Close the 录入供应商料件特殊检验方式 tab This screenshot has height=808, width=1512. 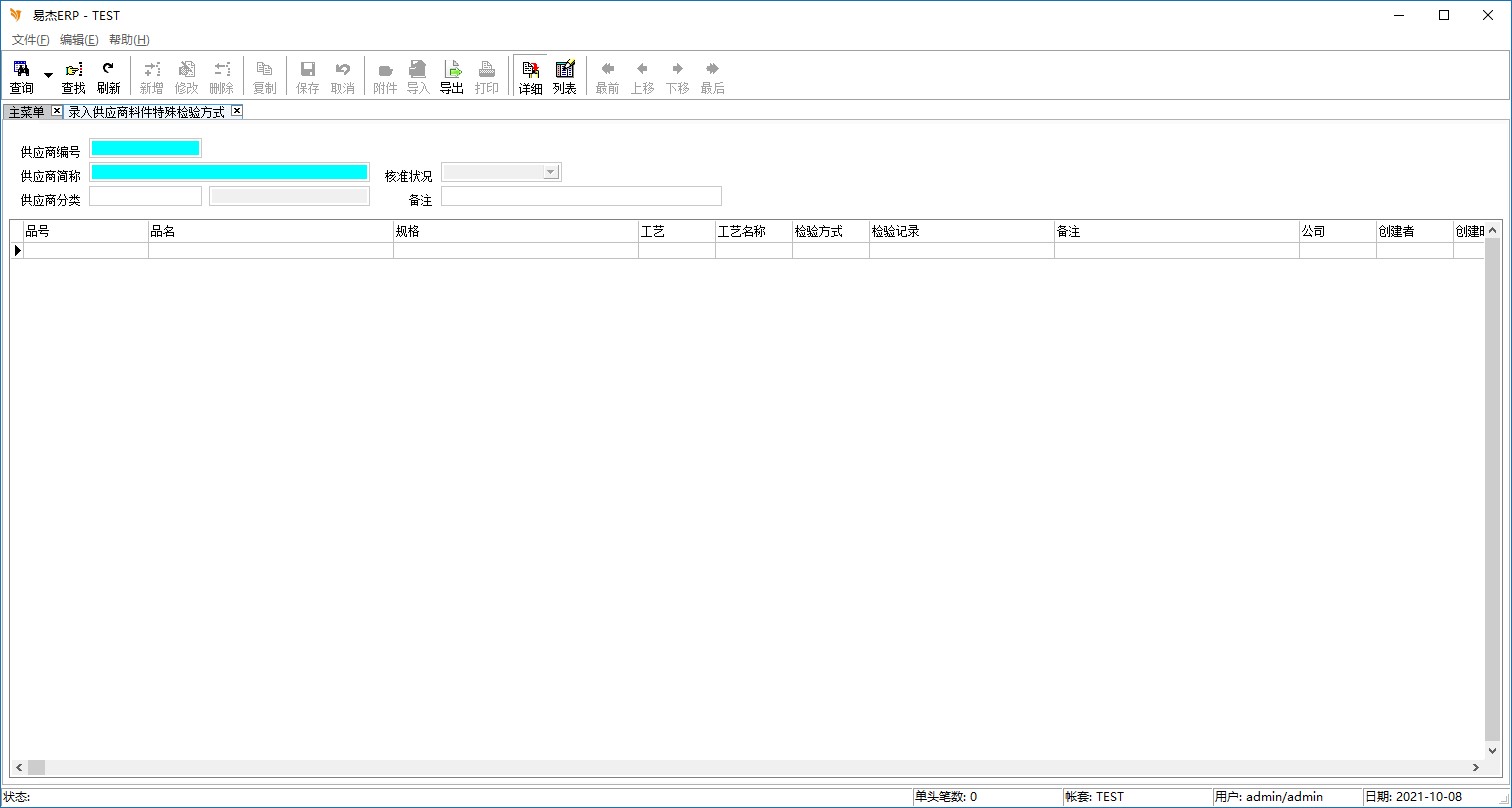237,111
